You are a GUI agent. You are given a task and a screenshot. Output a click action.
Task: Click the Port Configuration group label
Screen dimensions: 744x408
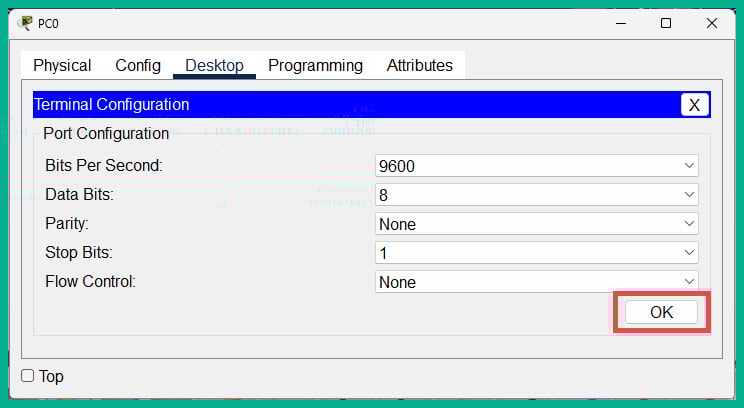106,134
